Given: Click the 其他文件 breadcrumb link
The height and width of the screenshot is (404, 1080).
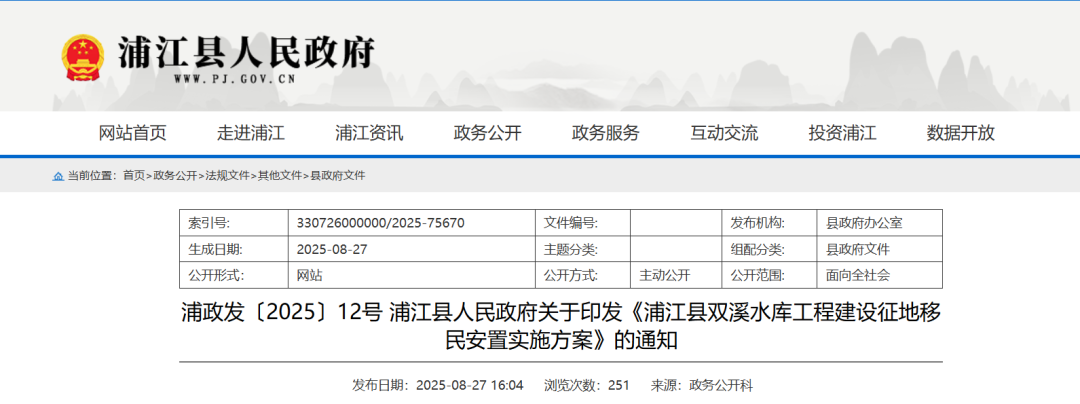Looking at the screenshot, I should point(279,176).
